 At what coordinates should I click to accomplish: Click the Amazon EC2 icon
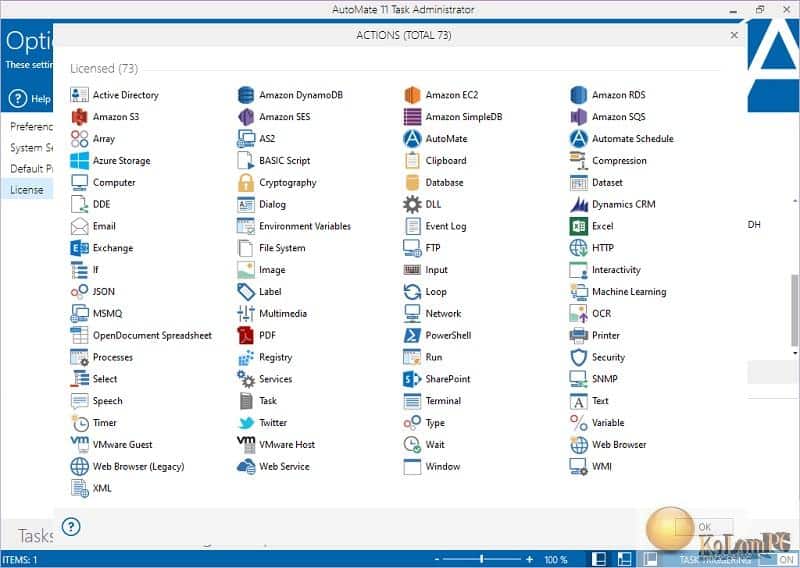click(x=412, y=95)
